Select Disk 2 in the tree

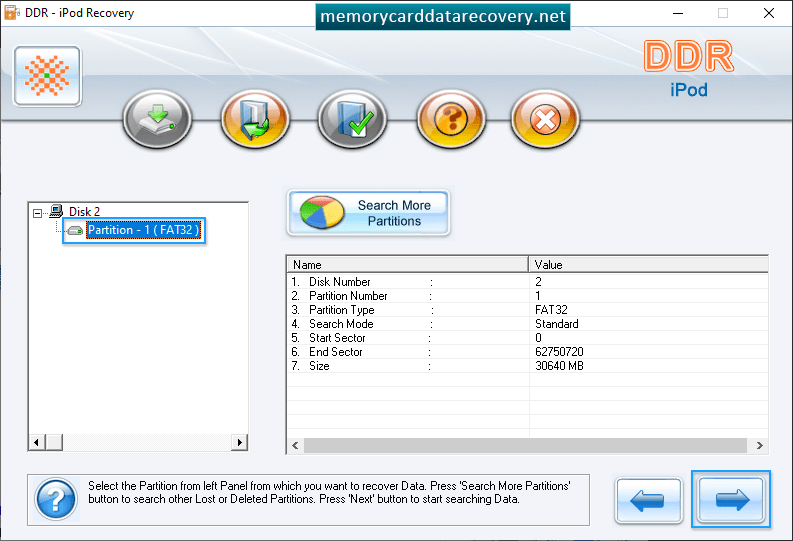(84, 211)
